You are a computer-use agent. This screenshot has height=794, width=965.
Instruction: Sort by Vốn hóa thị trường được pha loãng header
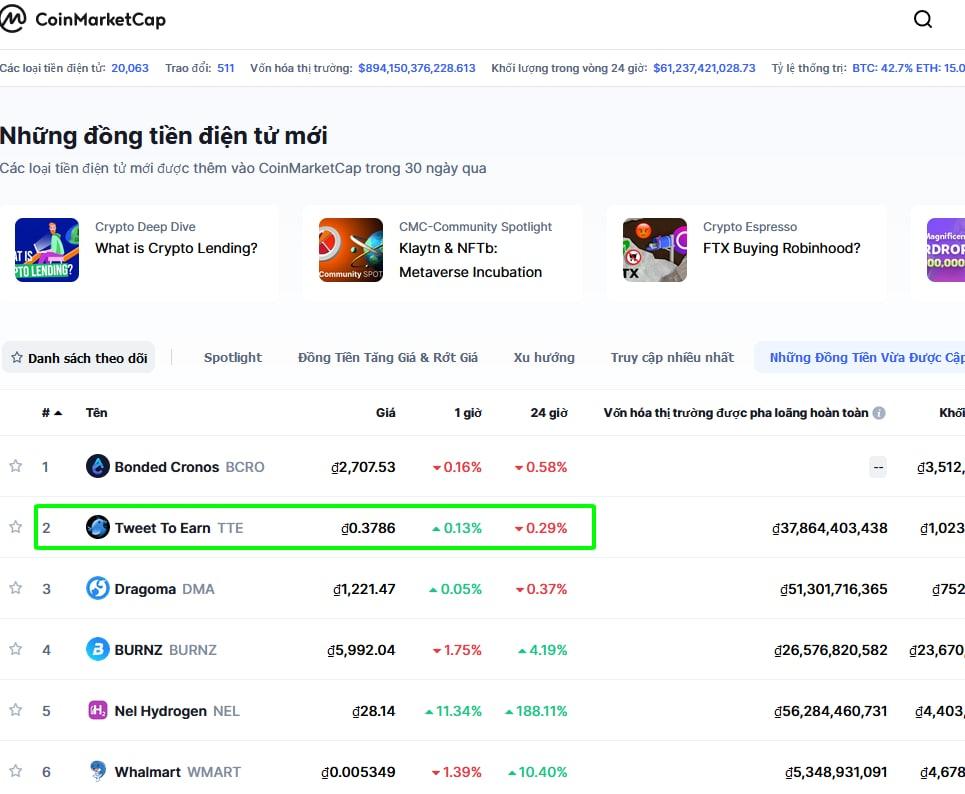(735, 413)
